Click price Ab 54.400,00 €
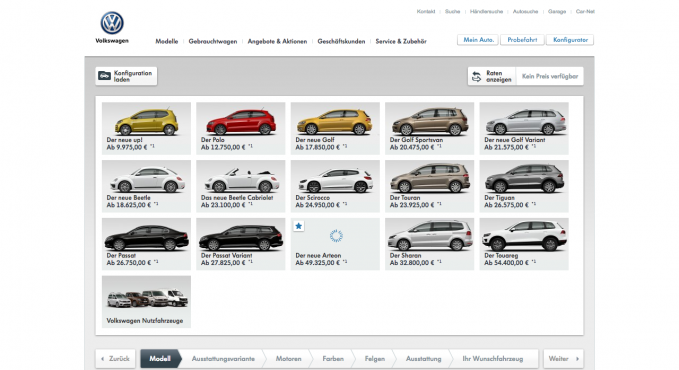This screenshot has height=370, width=679. (x=506, y=263)
